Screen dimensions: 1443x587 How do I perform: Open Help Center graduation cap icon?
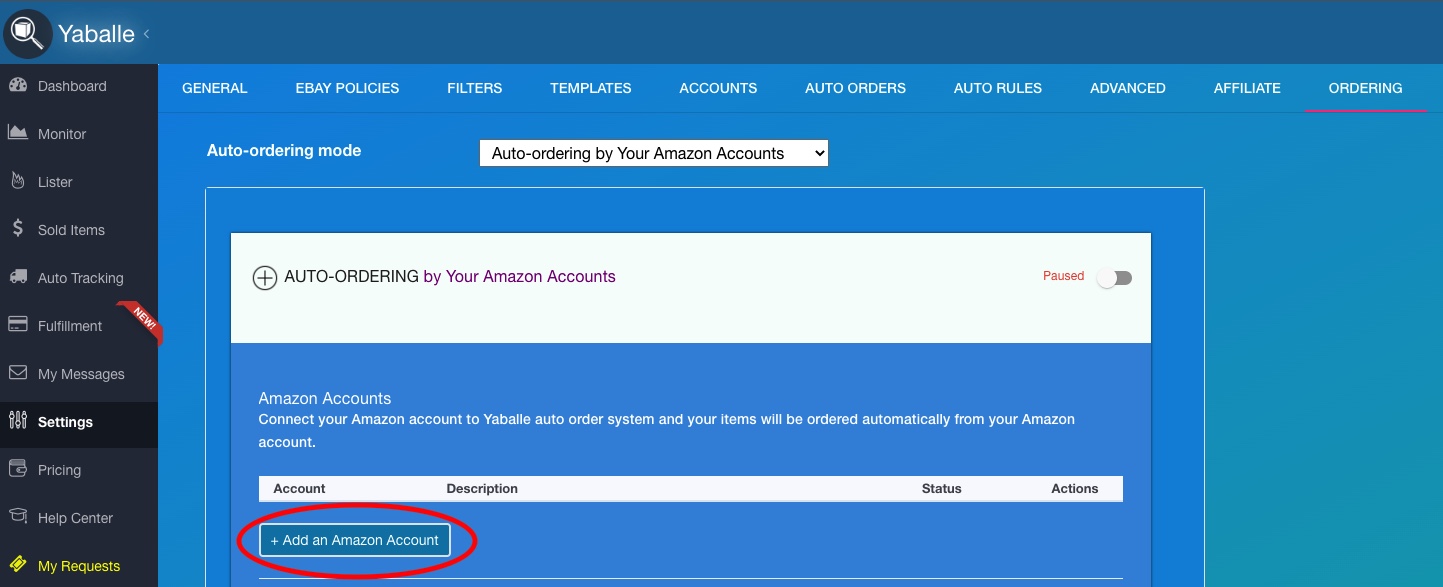pos(17,517)
